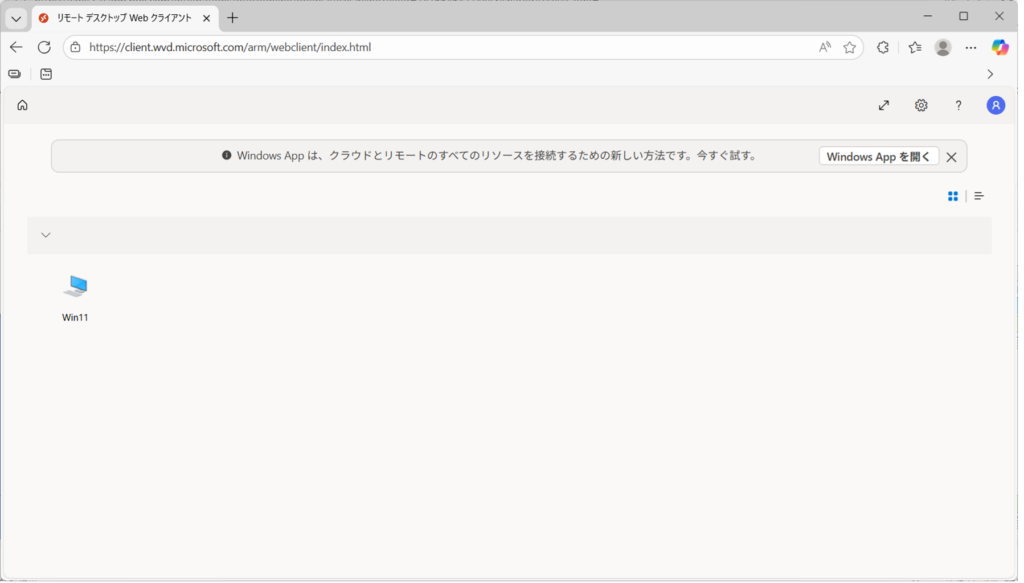Click the Home icon in web client toolbar
Screen dimensions: 1024x583
pos(22,105)
